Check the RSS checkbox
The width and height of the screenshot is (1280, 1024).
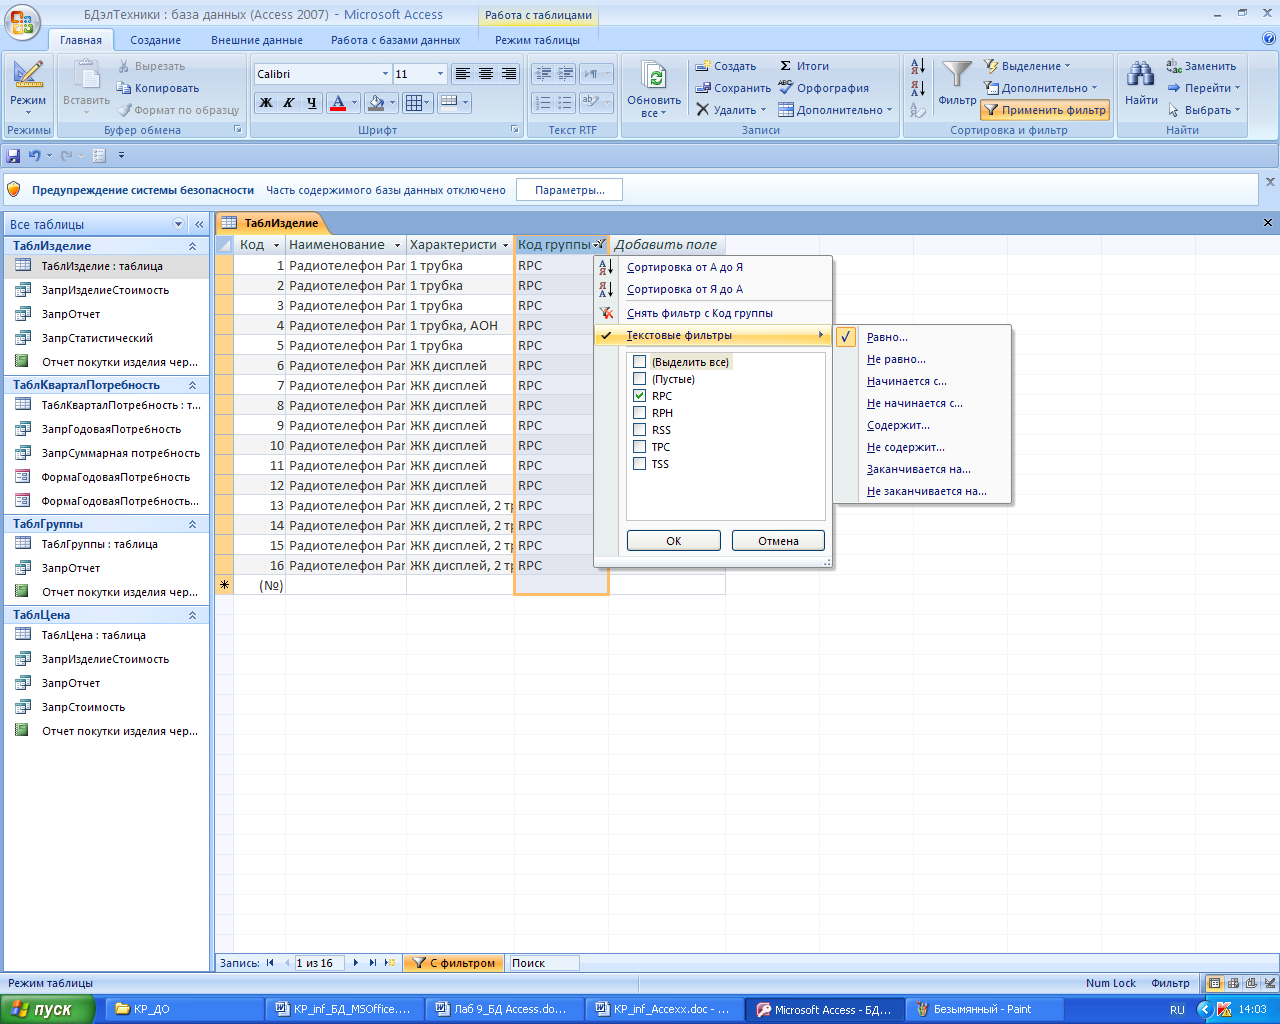point(639,430)
